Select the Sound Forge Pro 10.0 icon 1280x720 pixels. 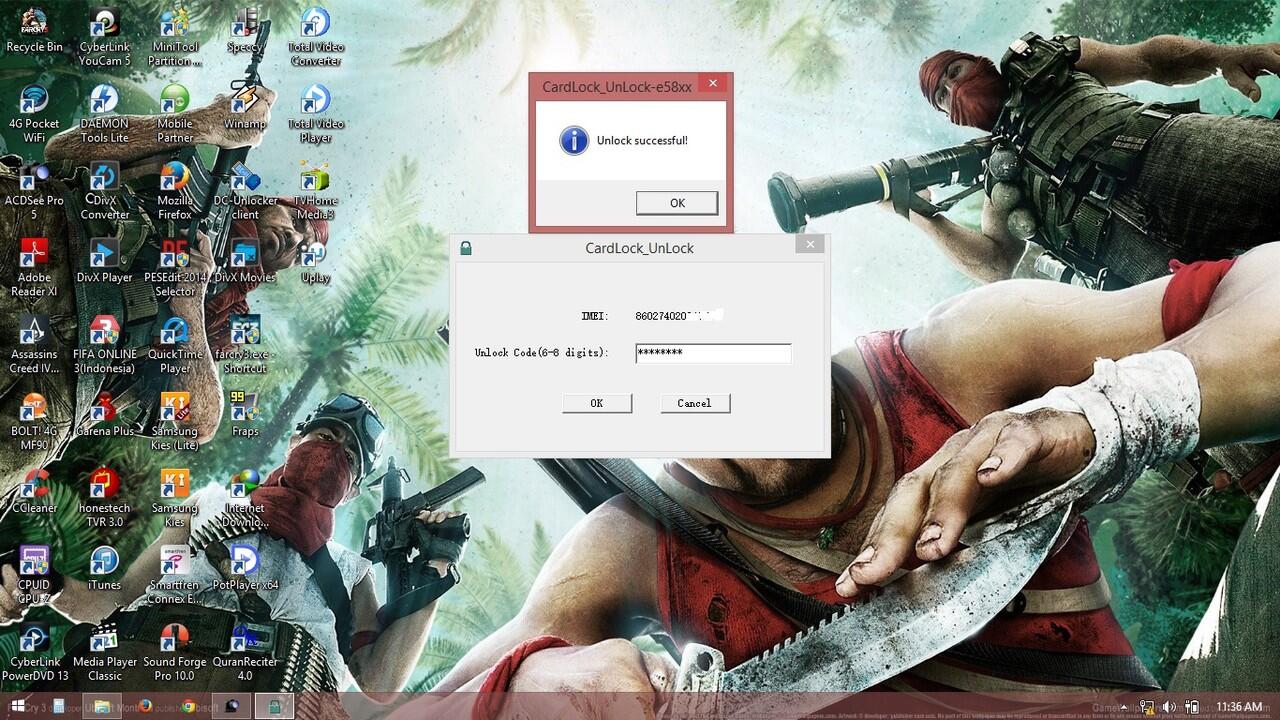coord(175,653)
